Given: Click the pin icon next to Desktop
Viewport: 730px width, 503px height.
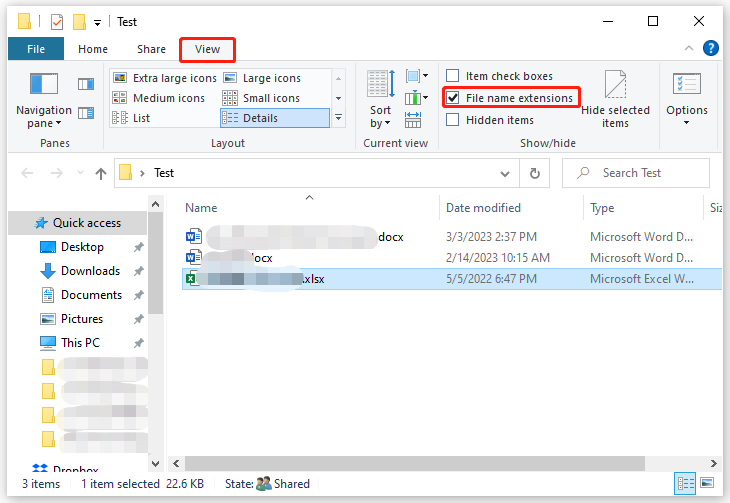Looking at the screenshot, I should pyautogui.click(x=139, y=247).
